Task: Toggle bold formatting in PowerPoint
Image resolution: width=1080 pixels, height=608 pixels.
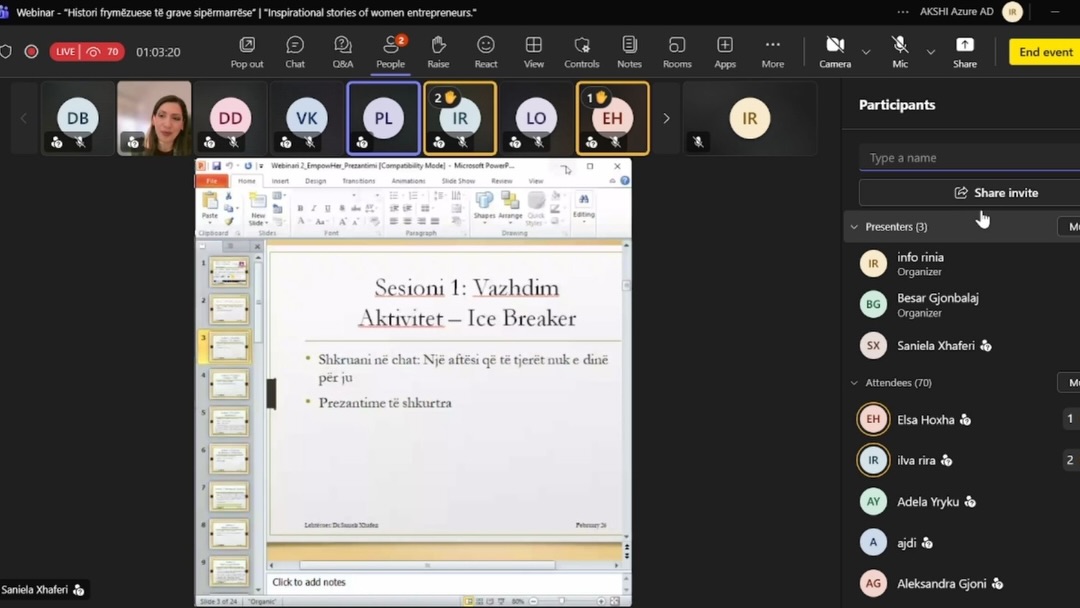Action: pyautogui.click(x=299, y=207)
